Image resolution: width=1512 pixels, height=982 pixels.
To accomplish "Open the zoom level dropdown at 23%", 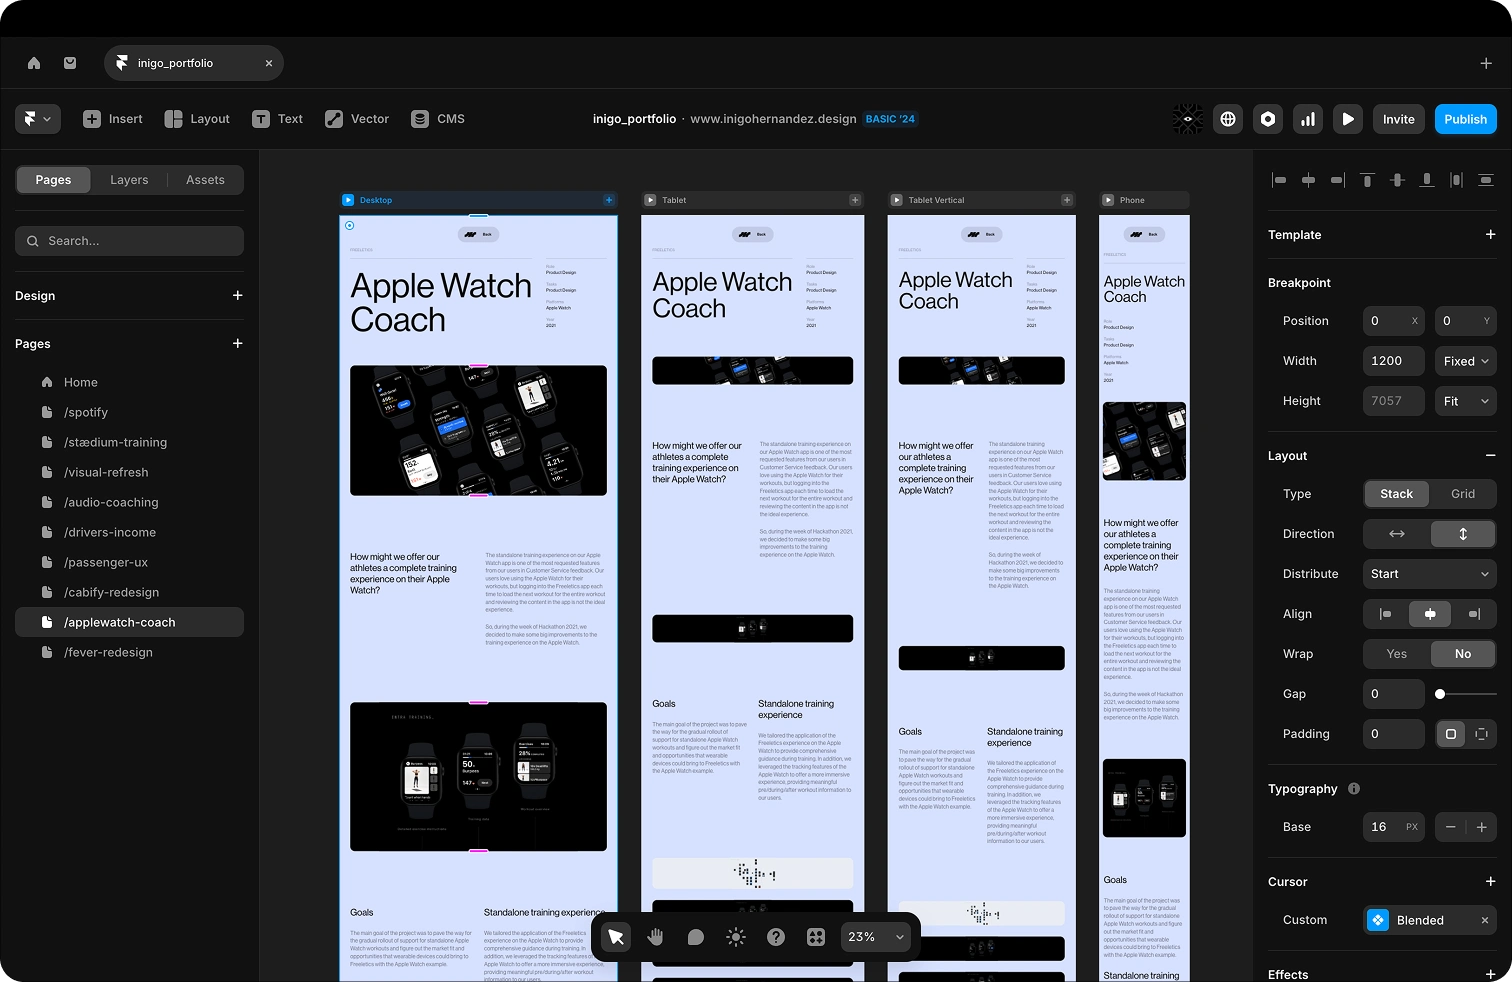I will point(874,937).
